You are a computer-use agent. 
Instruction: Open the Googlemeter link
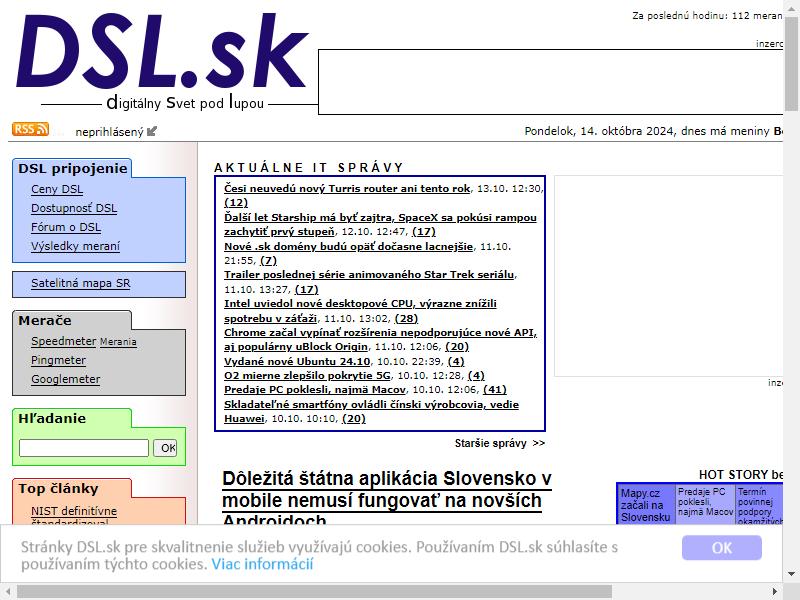[65, 379]
